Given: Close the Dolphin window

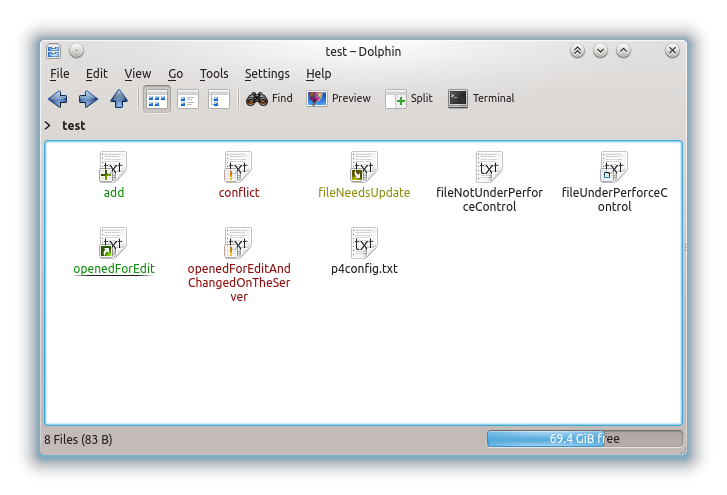Looking at the screenshot, I should pos(672,51).
